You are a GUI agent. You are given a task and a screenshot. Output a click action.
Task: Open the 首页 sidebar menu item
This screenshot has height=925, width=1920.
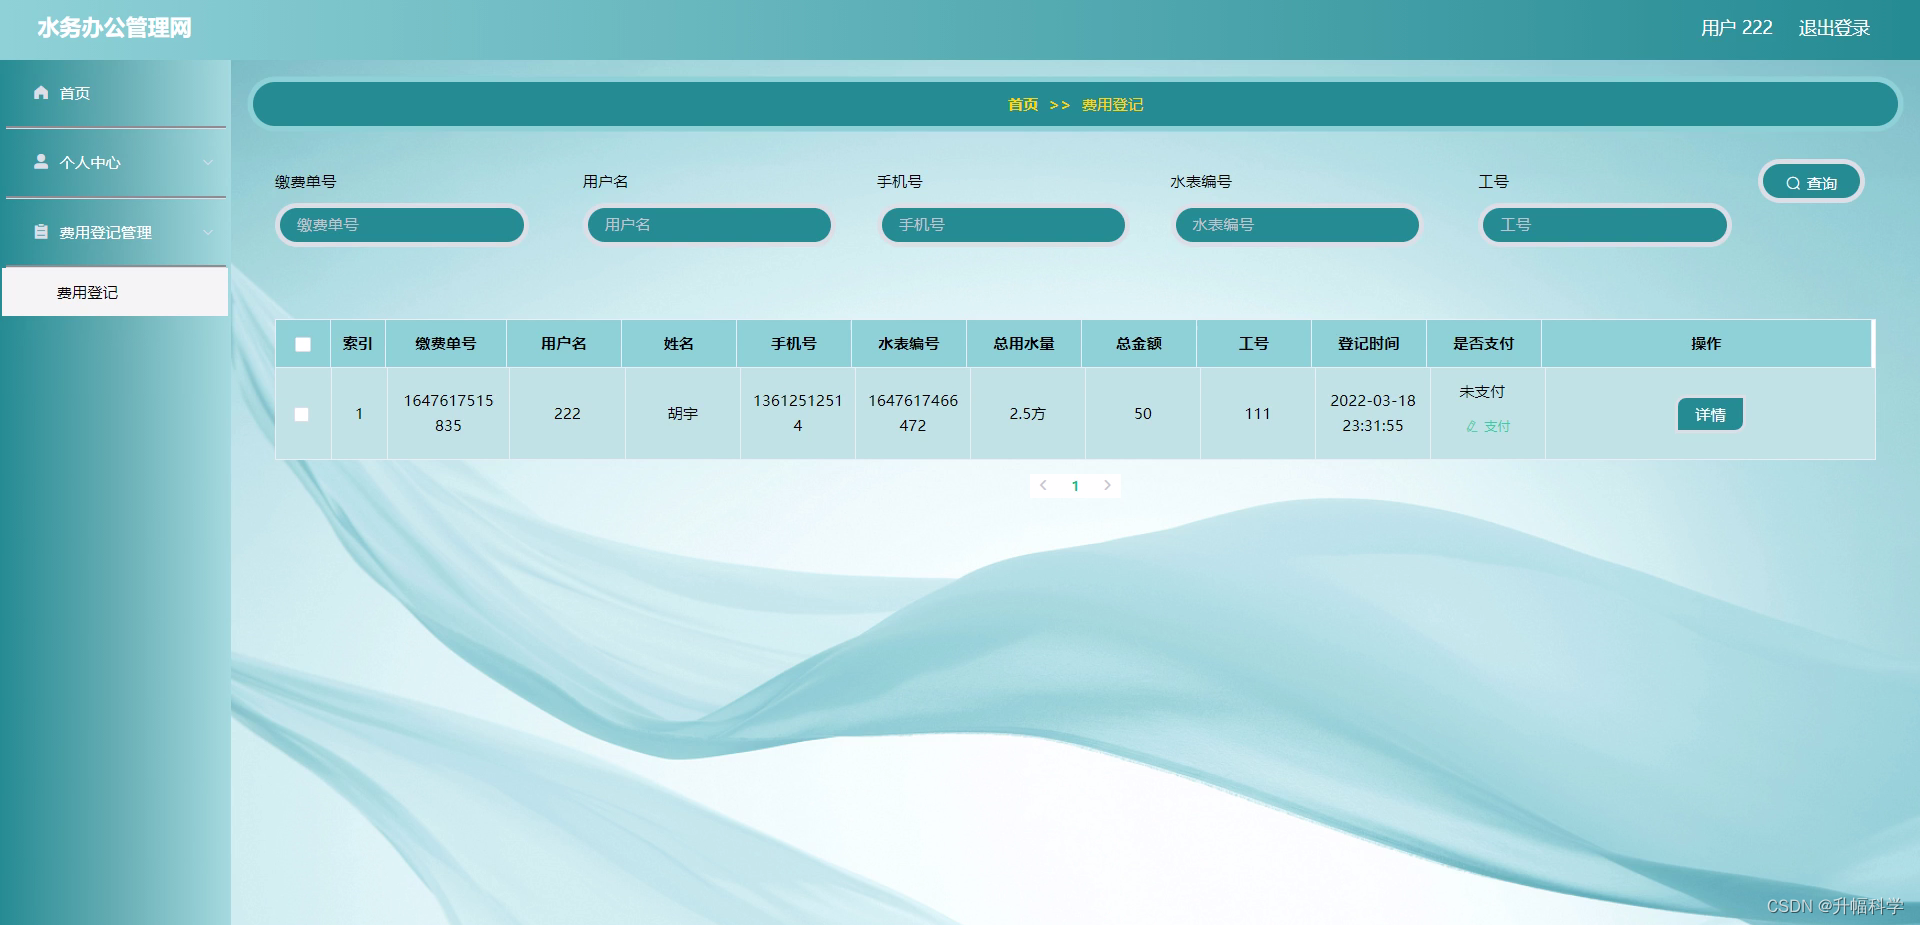point(75,92)
